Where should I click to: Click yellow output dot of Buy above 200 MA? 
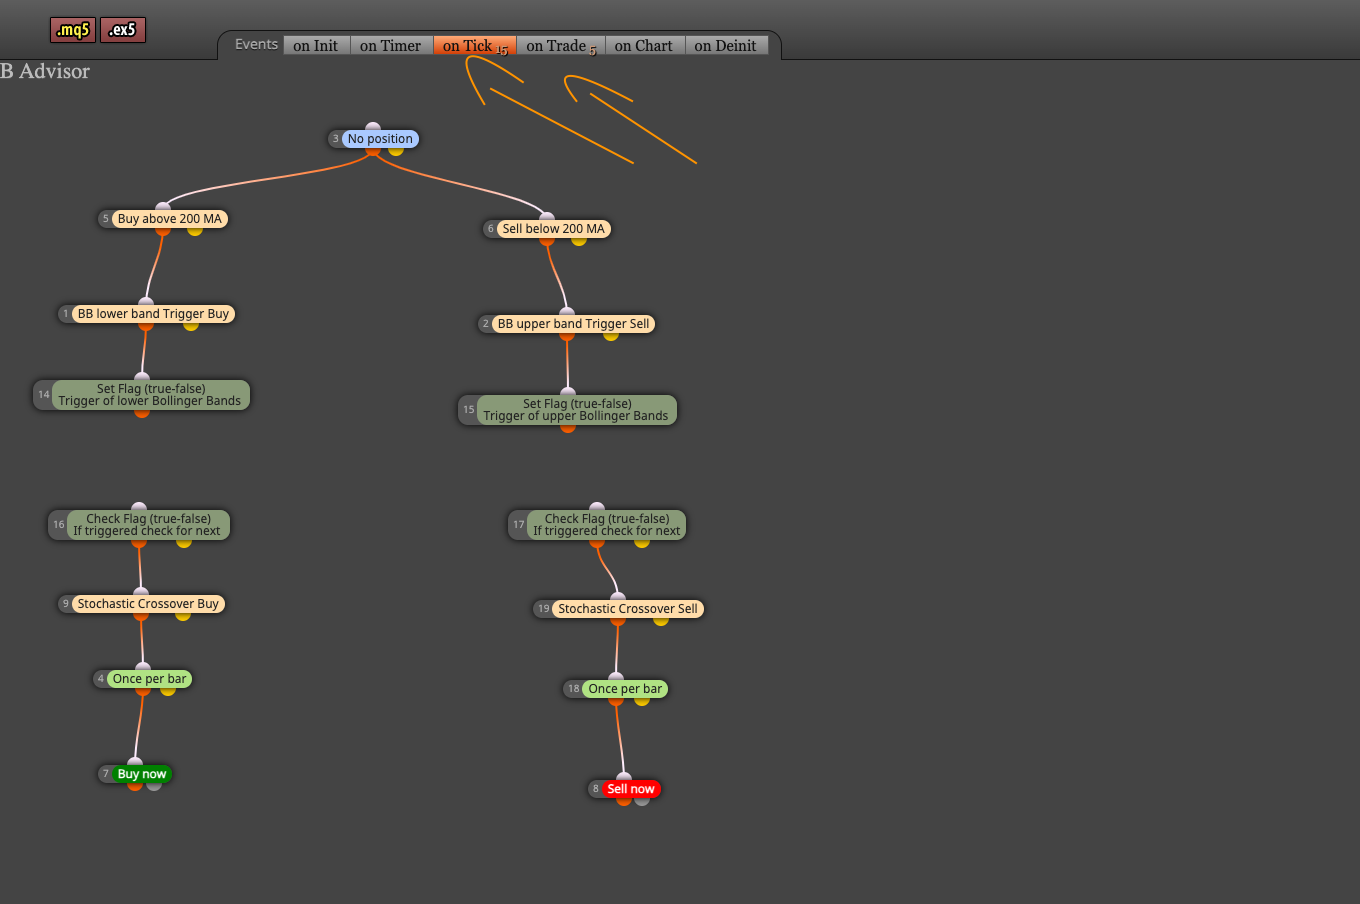click(x=195, y=230)
